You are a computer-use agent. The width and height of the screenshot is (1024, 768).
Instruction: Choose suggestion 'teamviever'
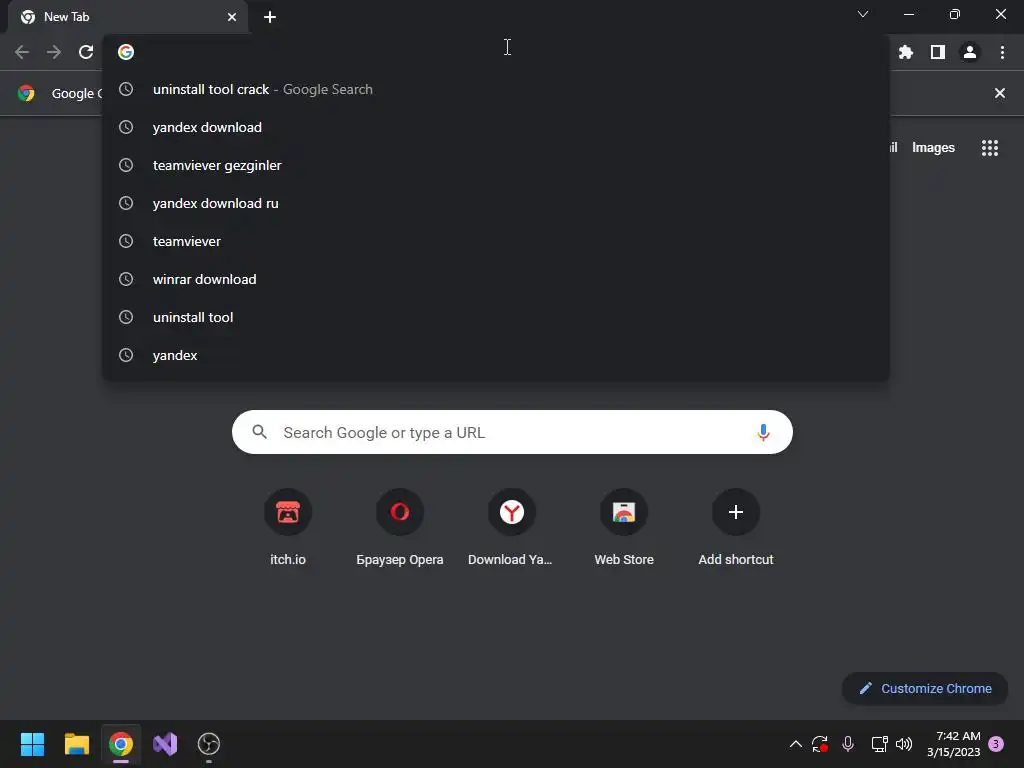pyautogui.click(x=496, y=241)
